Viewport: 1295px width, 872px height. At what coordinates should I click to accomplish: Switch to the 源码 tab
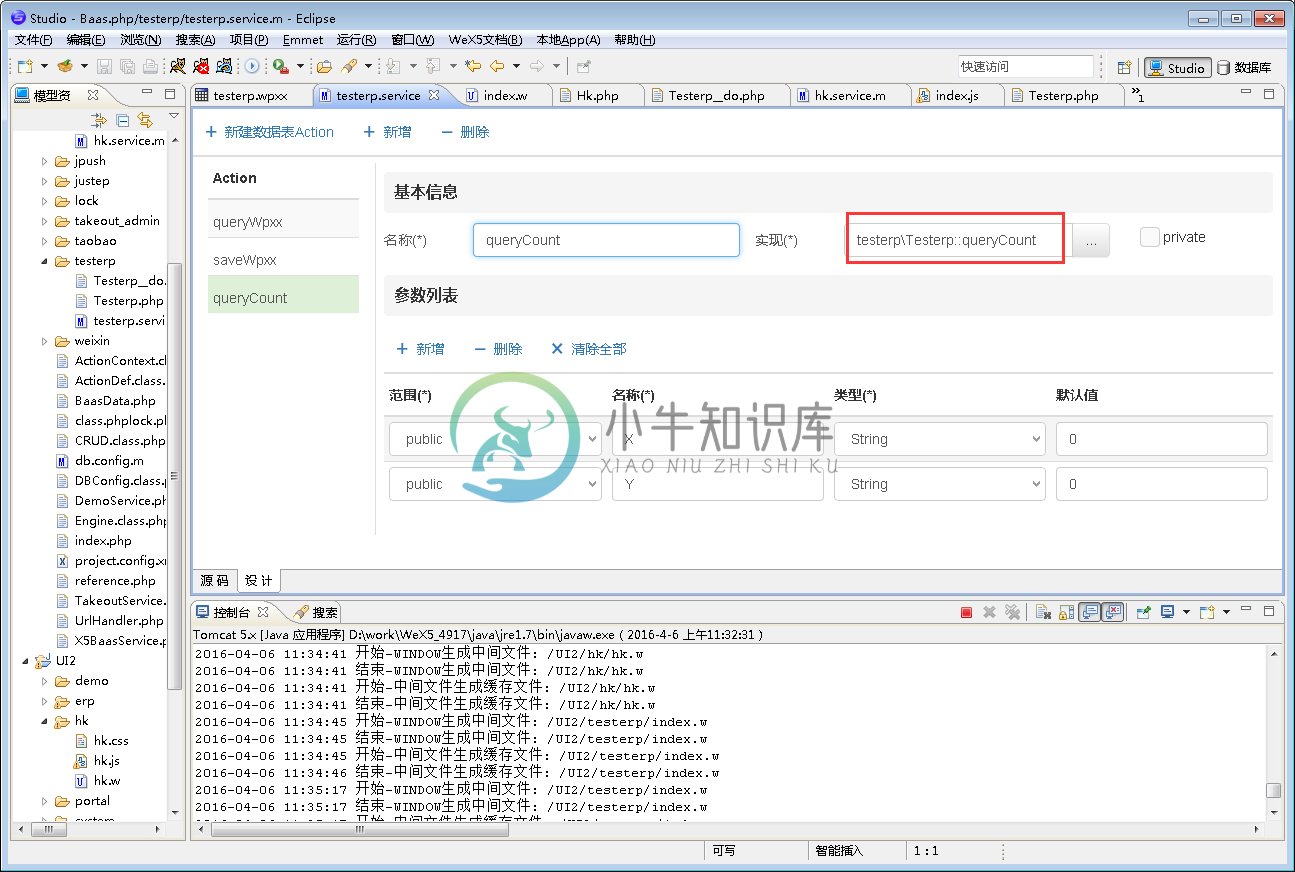tap(215, 580)
